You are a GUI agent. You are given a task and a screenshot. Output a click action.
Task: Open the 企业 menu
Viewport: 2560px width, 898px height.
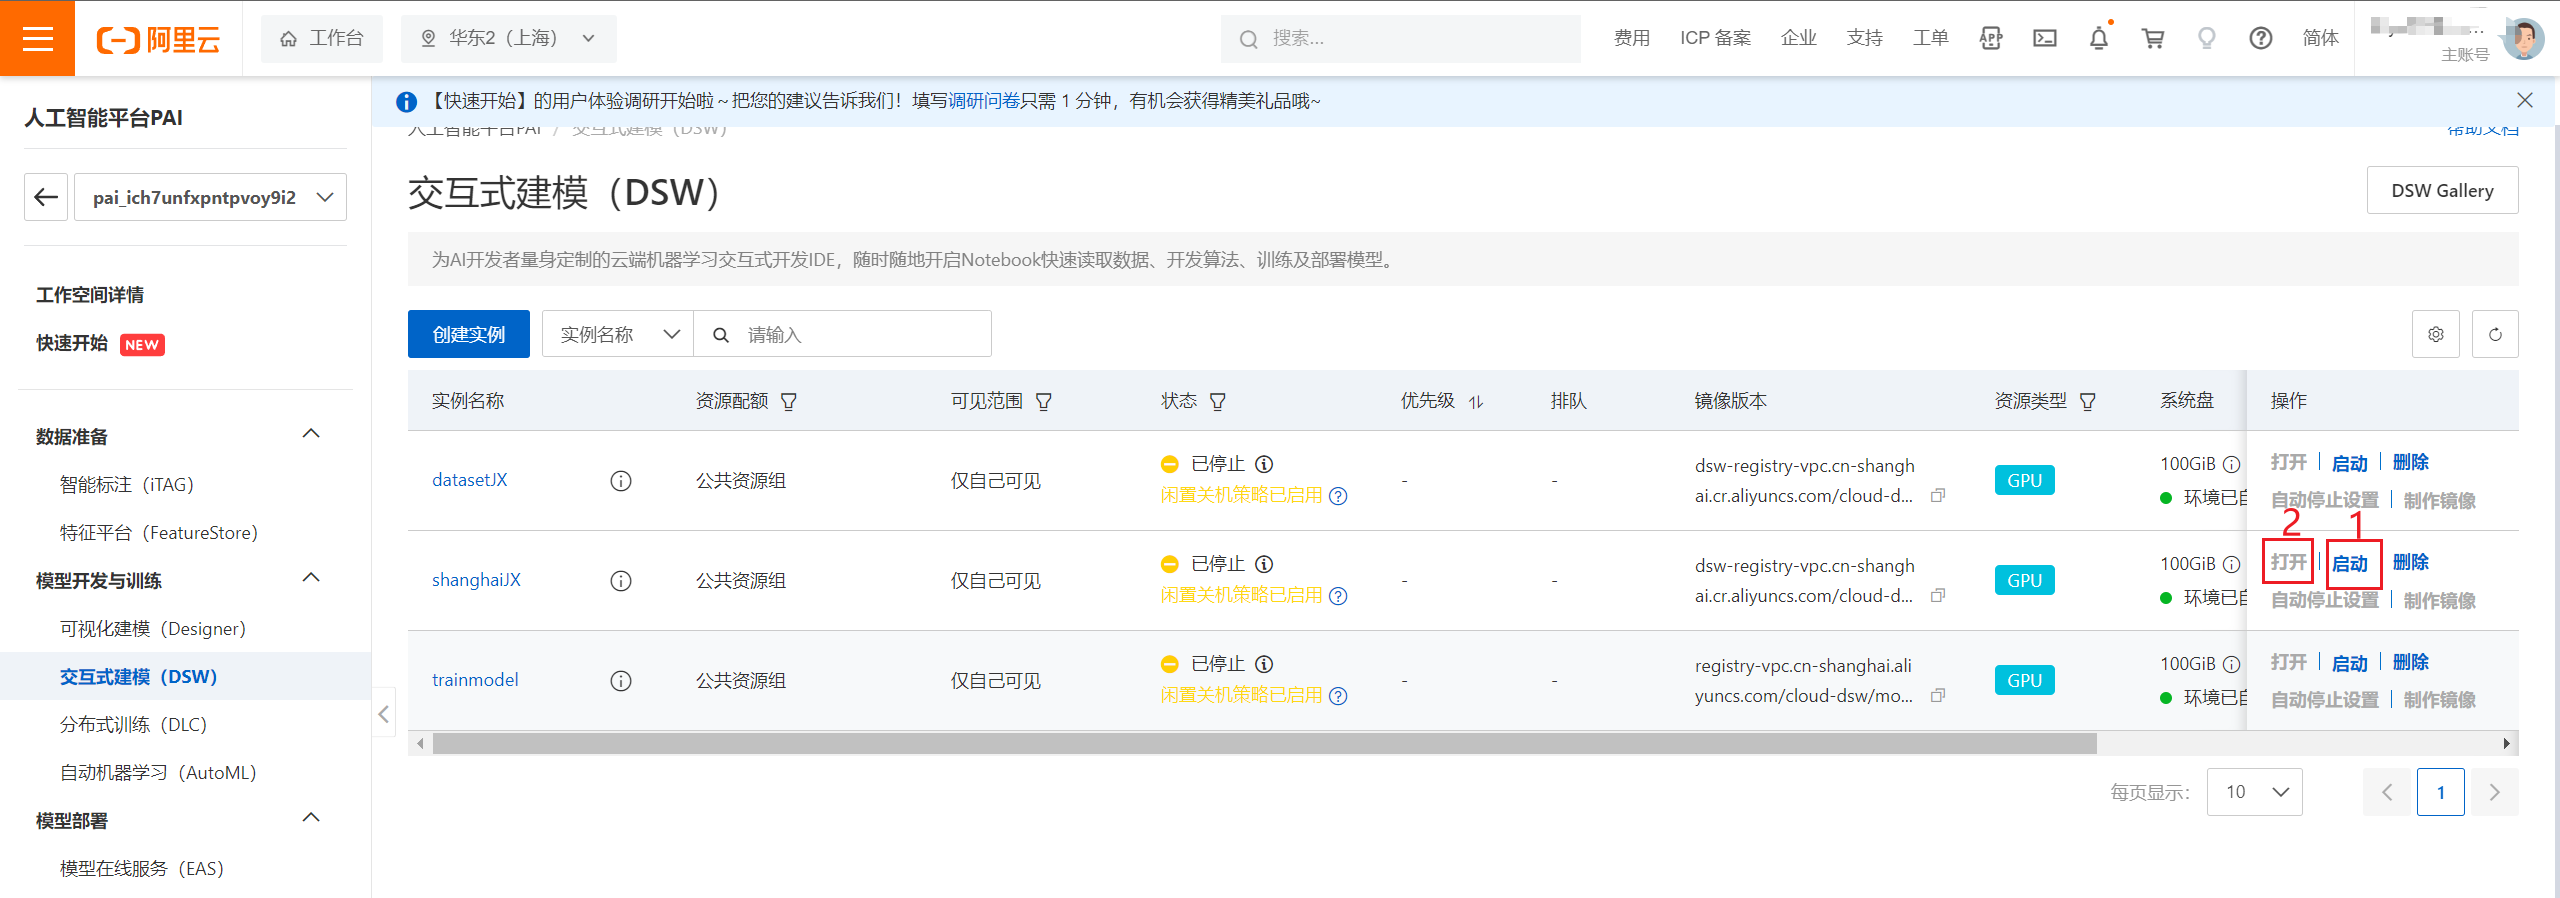coord(1798,38)
